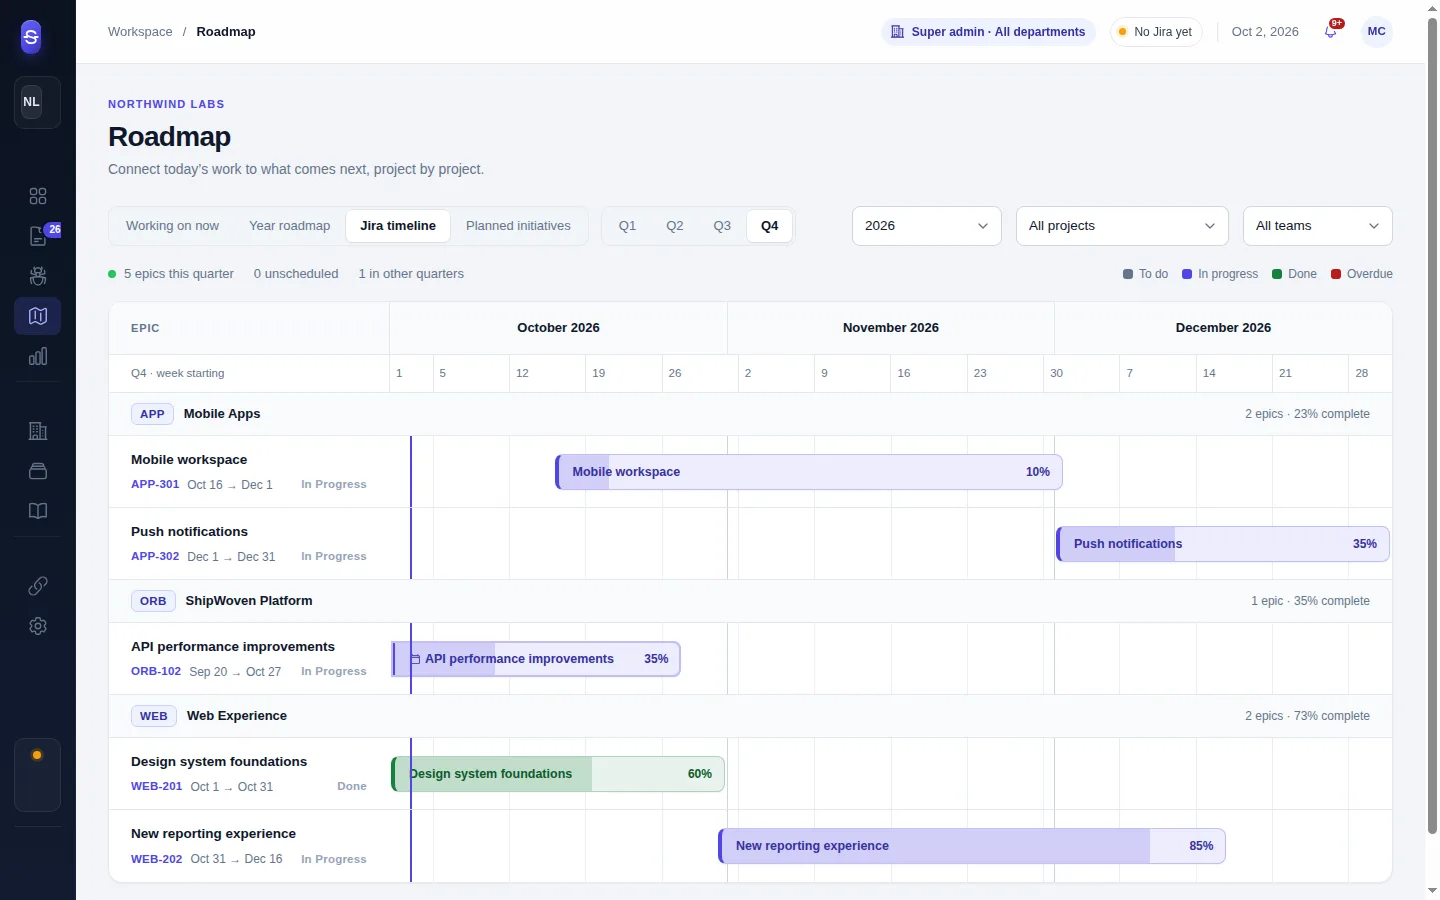Select the Q2 quarter toggle

click(675, 226)
